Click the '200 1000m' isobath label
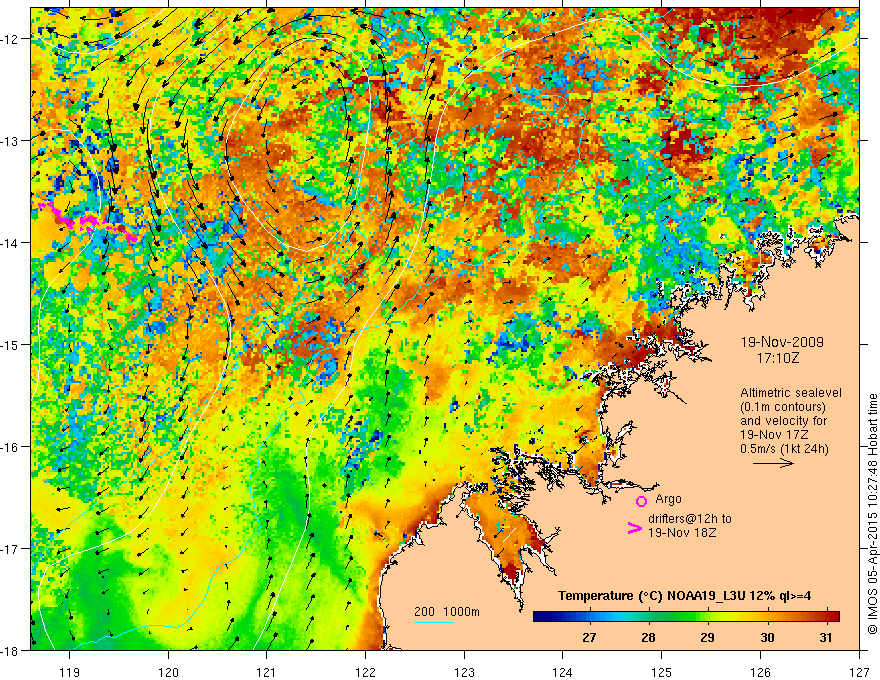The height and width of the screenshot is (680, 880). pos(447,612)
